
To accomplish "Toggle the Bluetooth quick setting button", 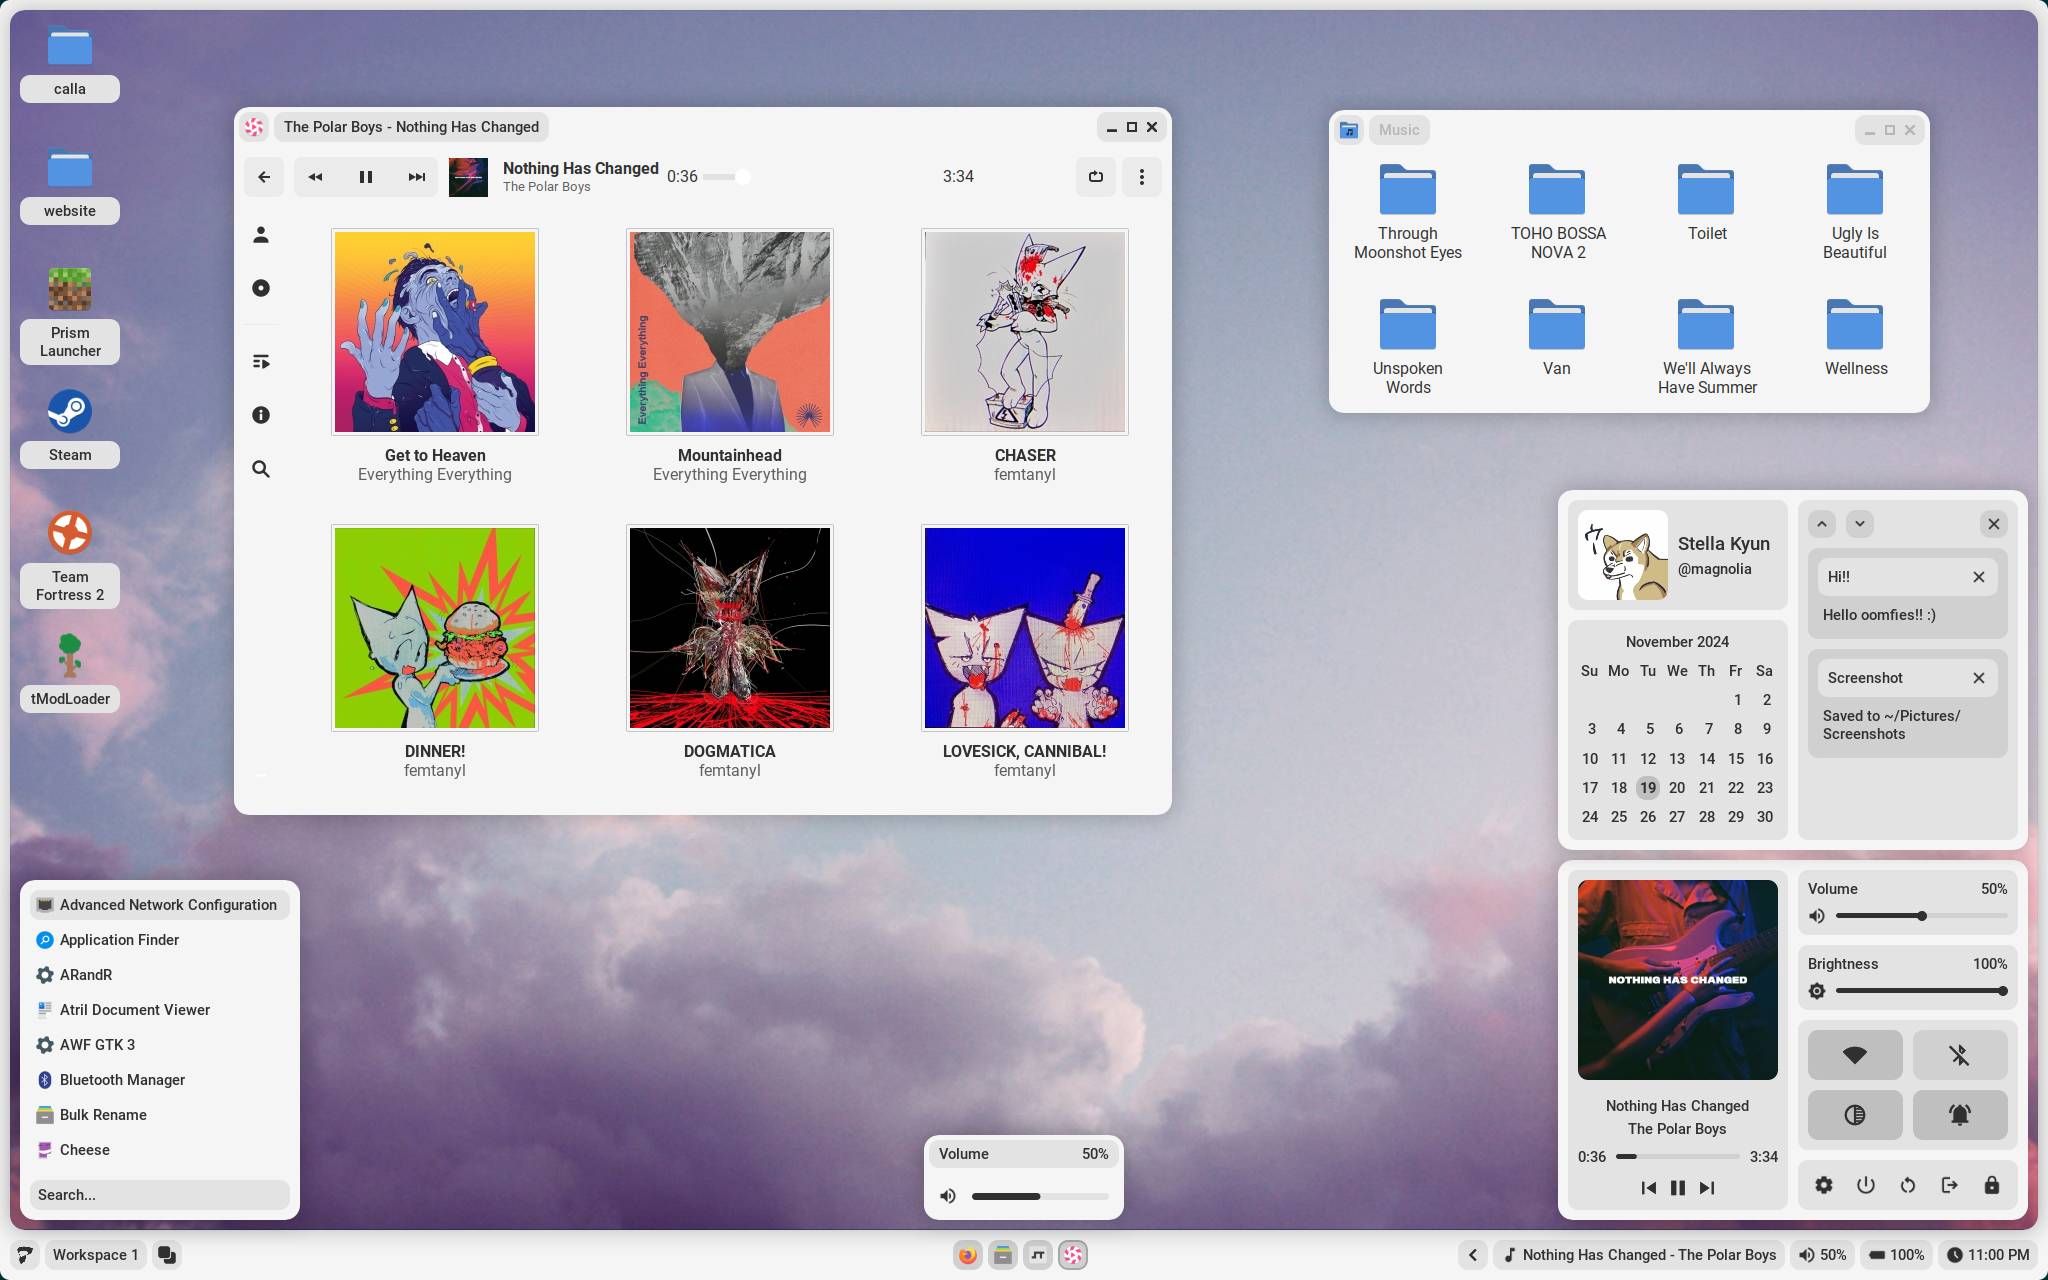I will 1959,1055.
